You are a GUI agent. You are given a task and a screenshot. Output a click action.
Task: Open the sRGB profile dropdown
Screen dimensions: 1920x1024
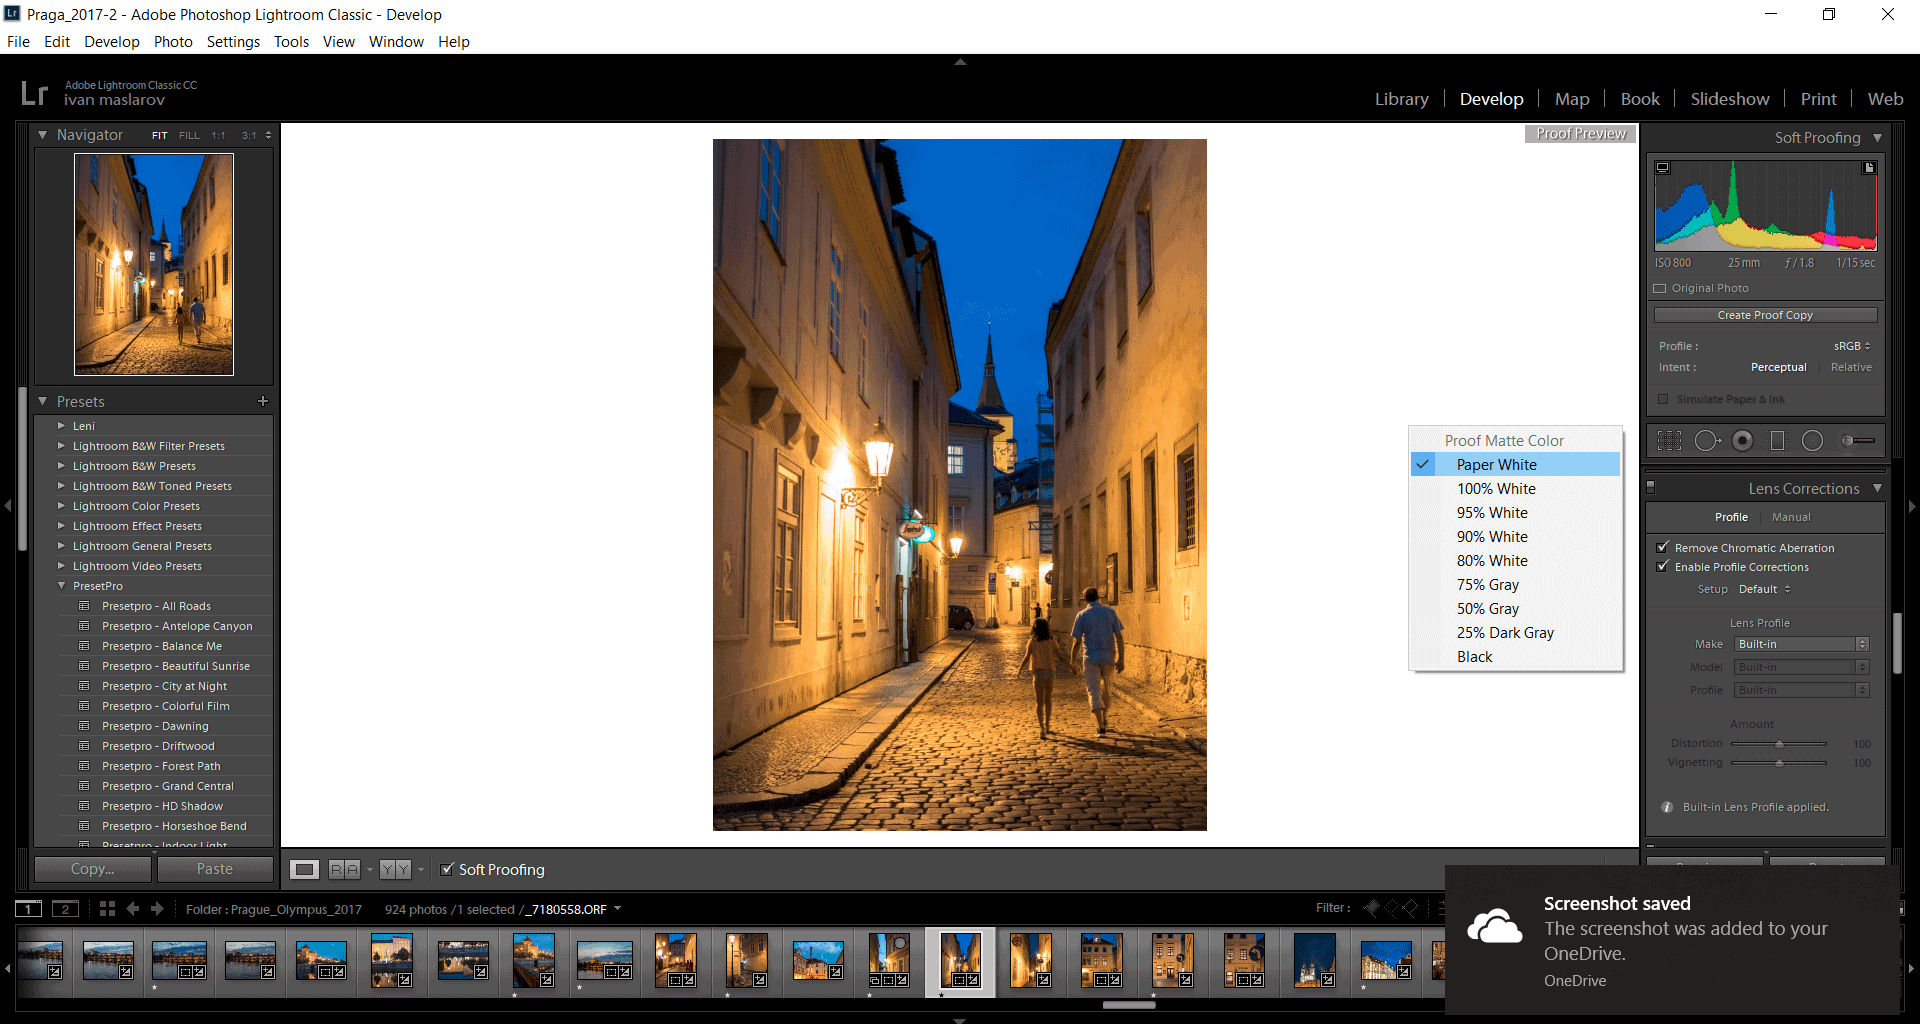tap(1851, 346)
